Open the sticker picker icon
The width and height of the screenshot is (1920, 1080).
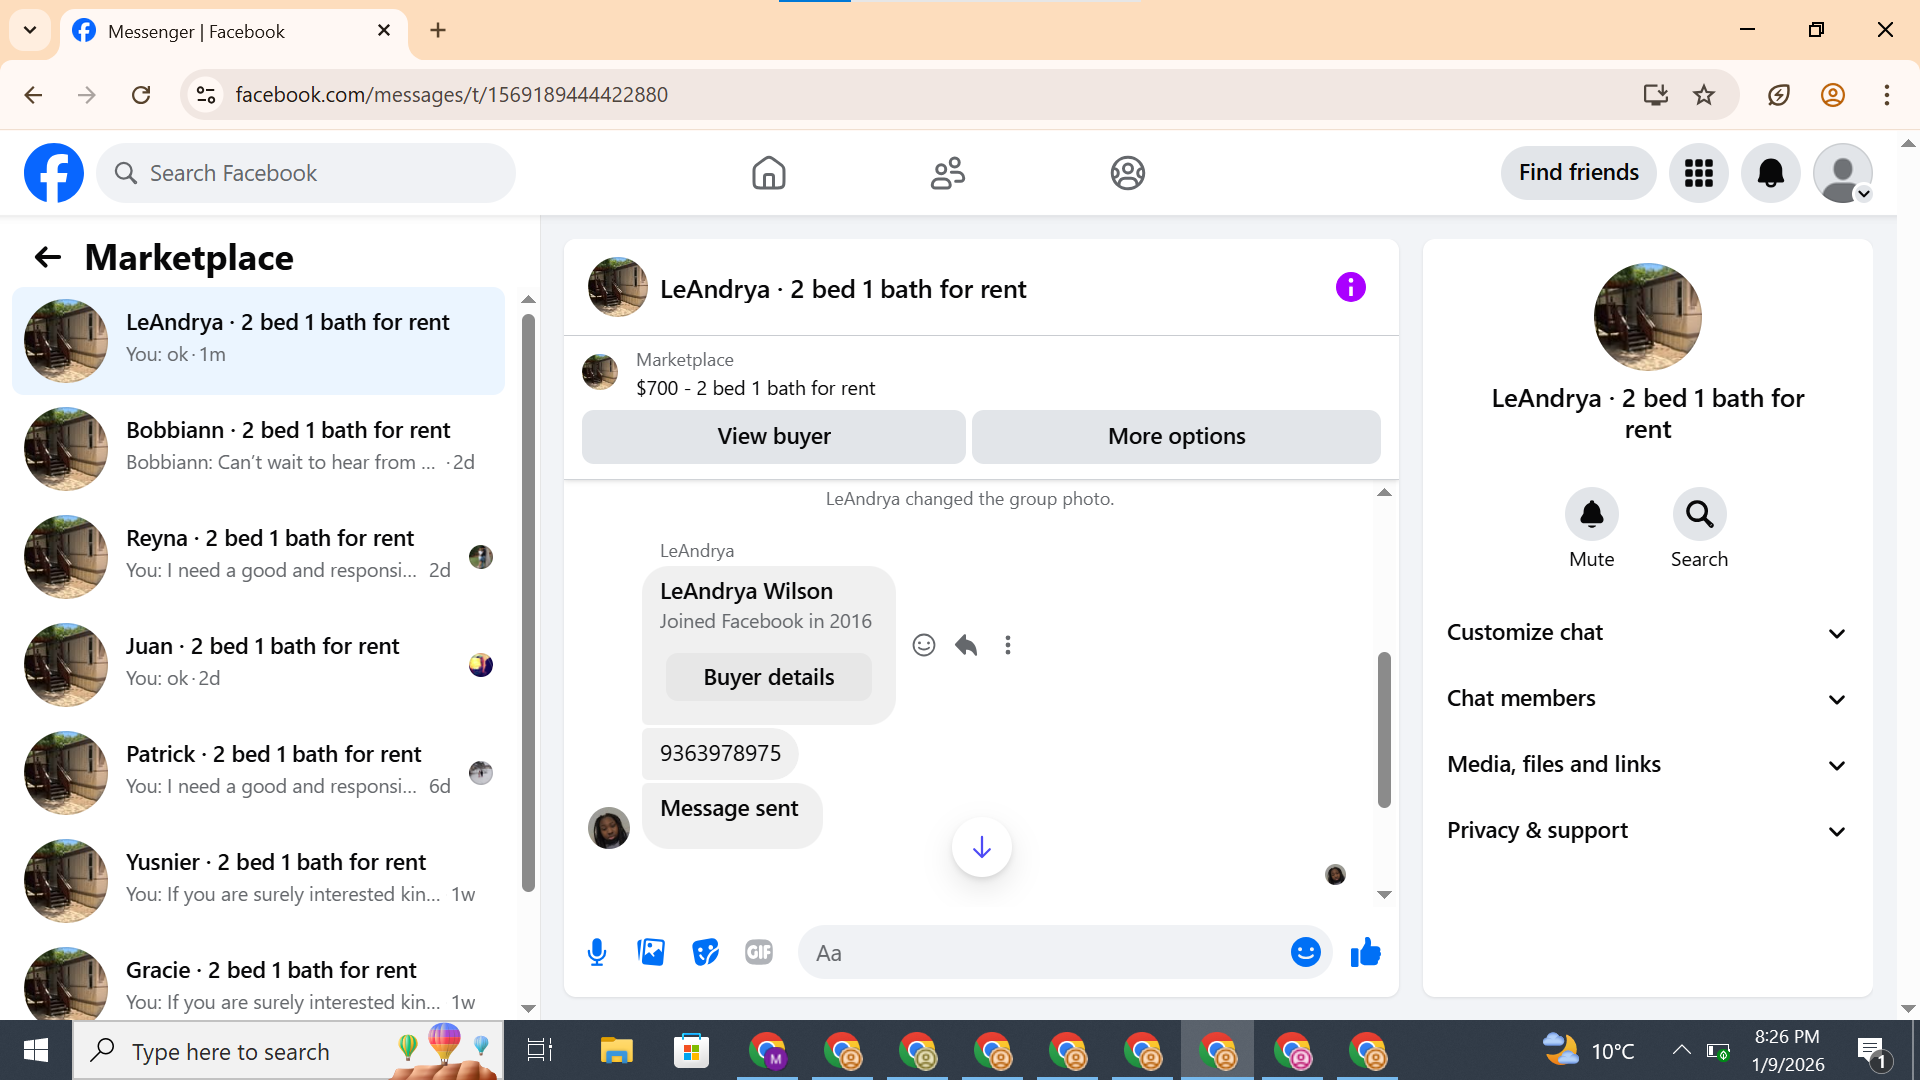705,952
